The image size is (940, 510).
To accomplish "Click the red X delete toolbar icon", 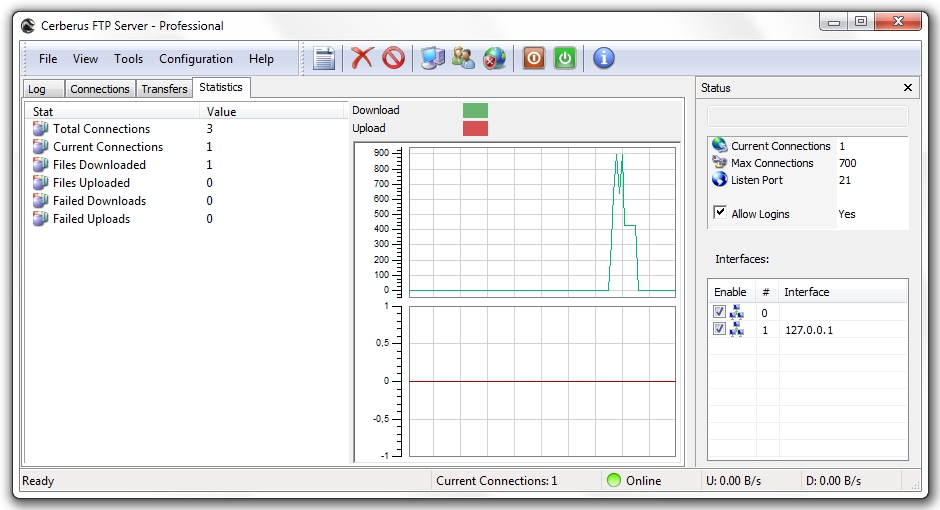I will point(361,58).
